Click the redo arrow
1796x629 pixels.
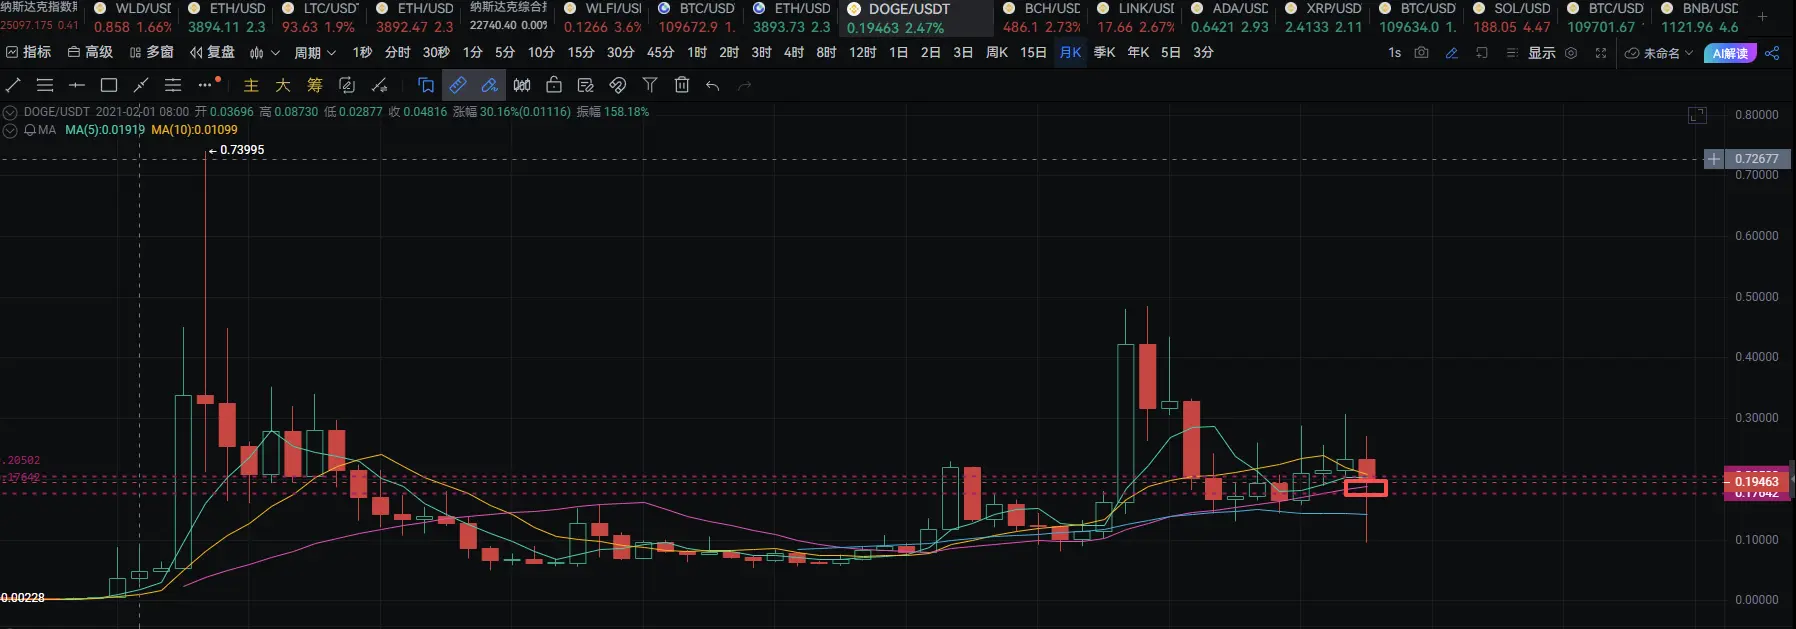(x=745, y=86)
